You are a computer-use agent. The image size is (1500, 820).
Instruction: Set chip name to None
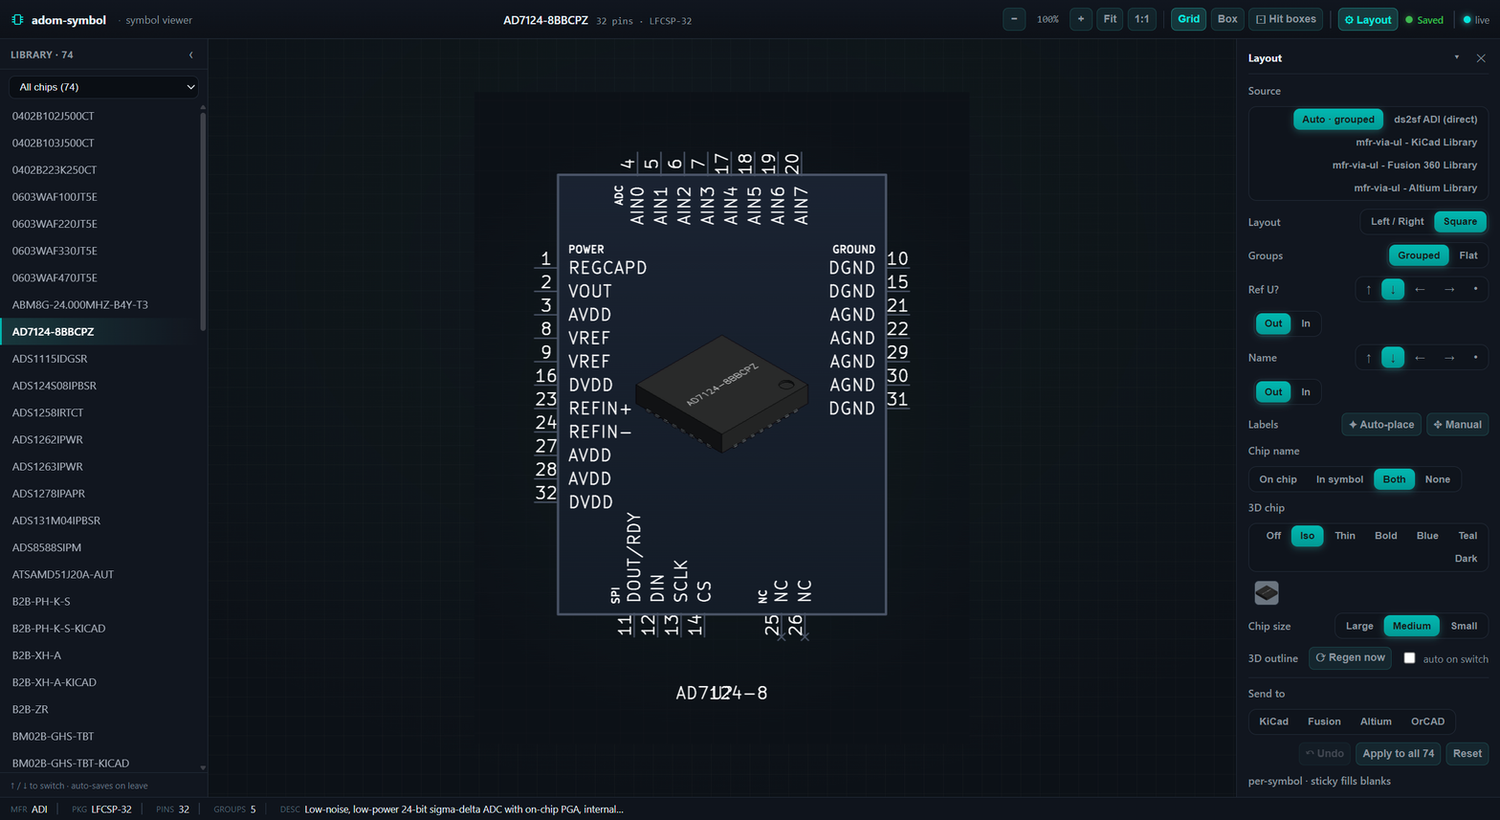[1437, 480]
